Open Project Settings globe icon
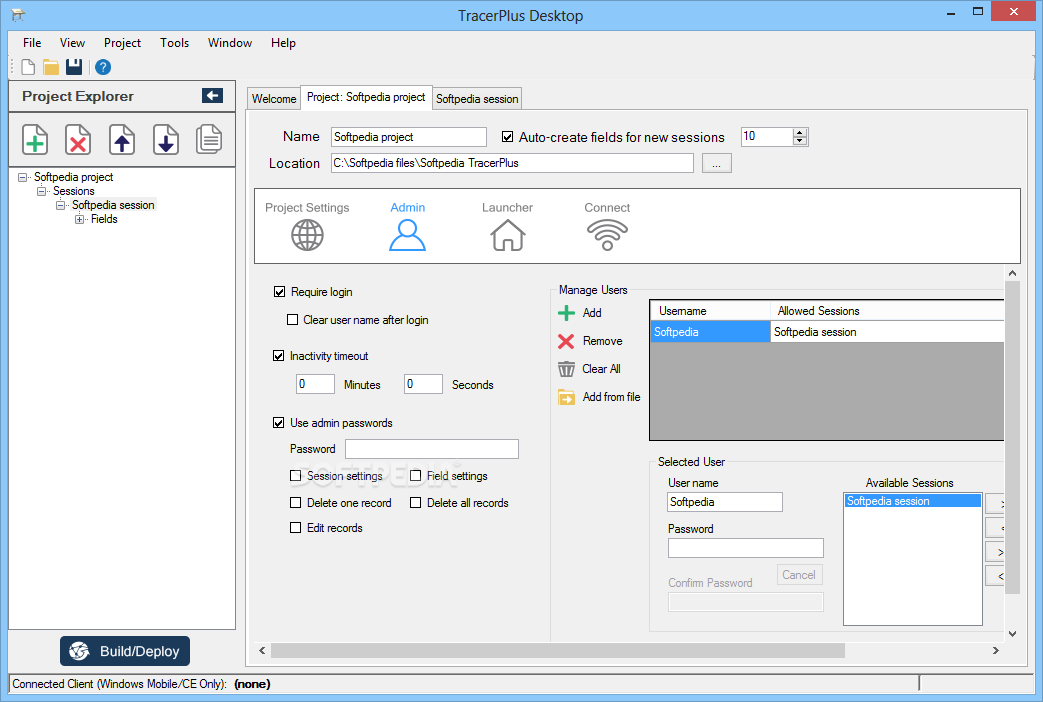This screenshot has height=702, width=1043. coord(307,235)
